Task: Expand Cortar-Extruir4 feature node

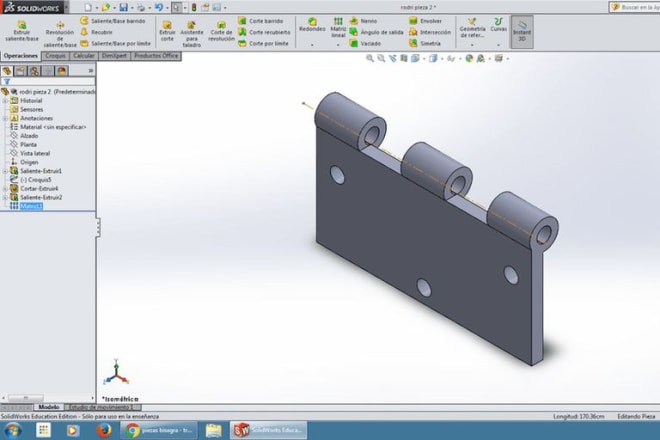Action: click(x=5, y=189)
